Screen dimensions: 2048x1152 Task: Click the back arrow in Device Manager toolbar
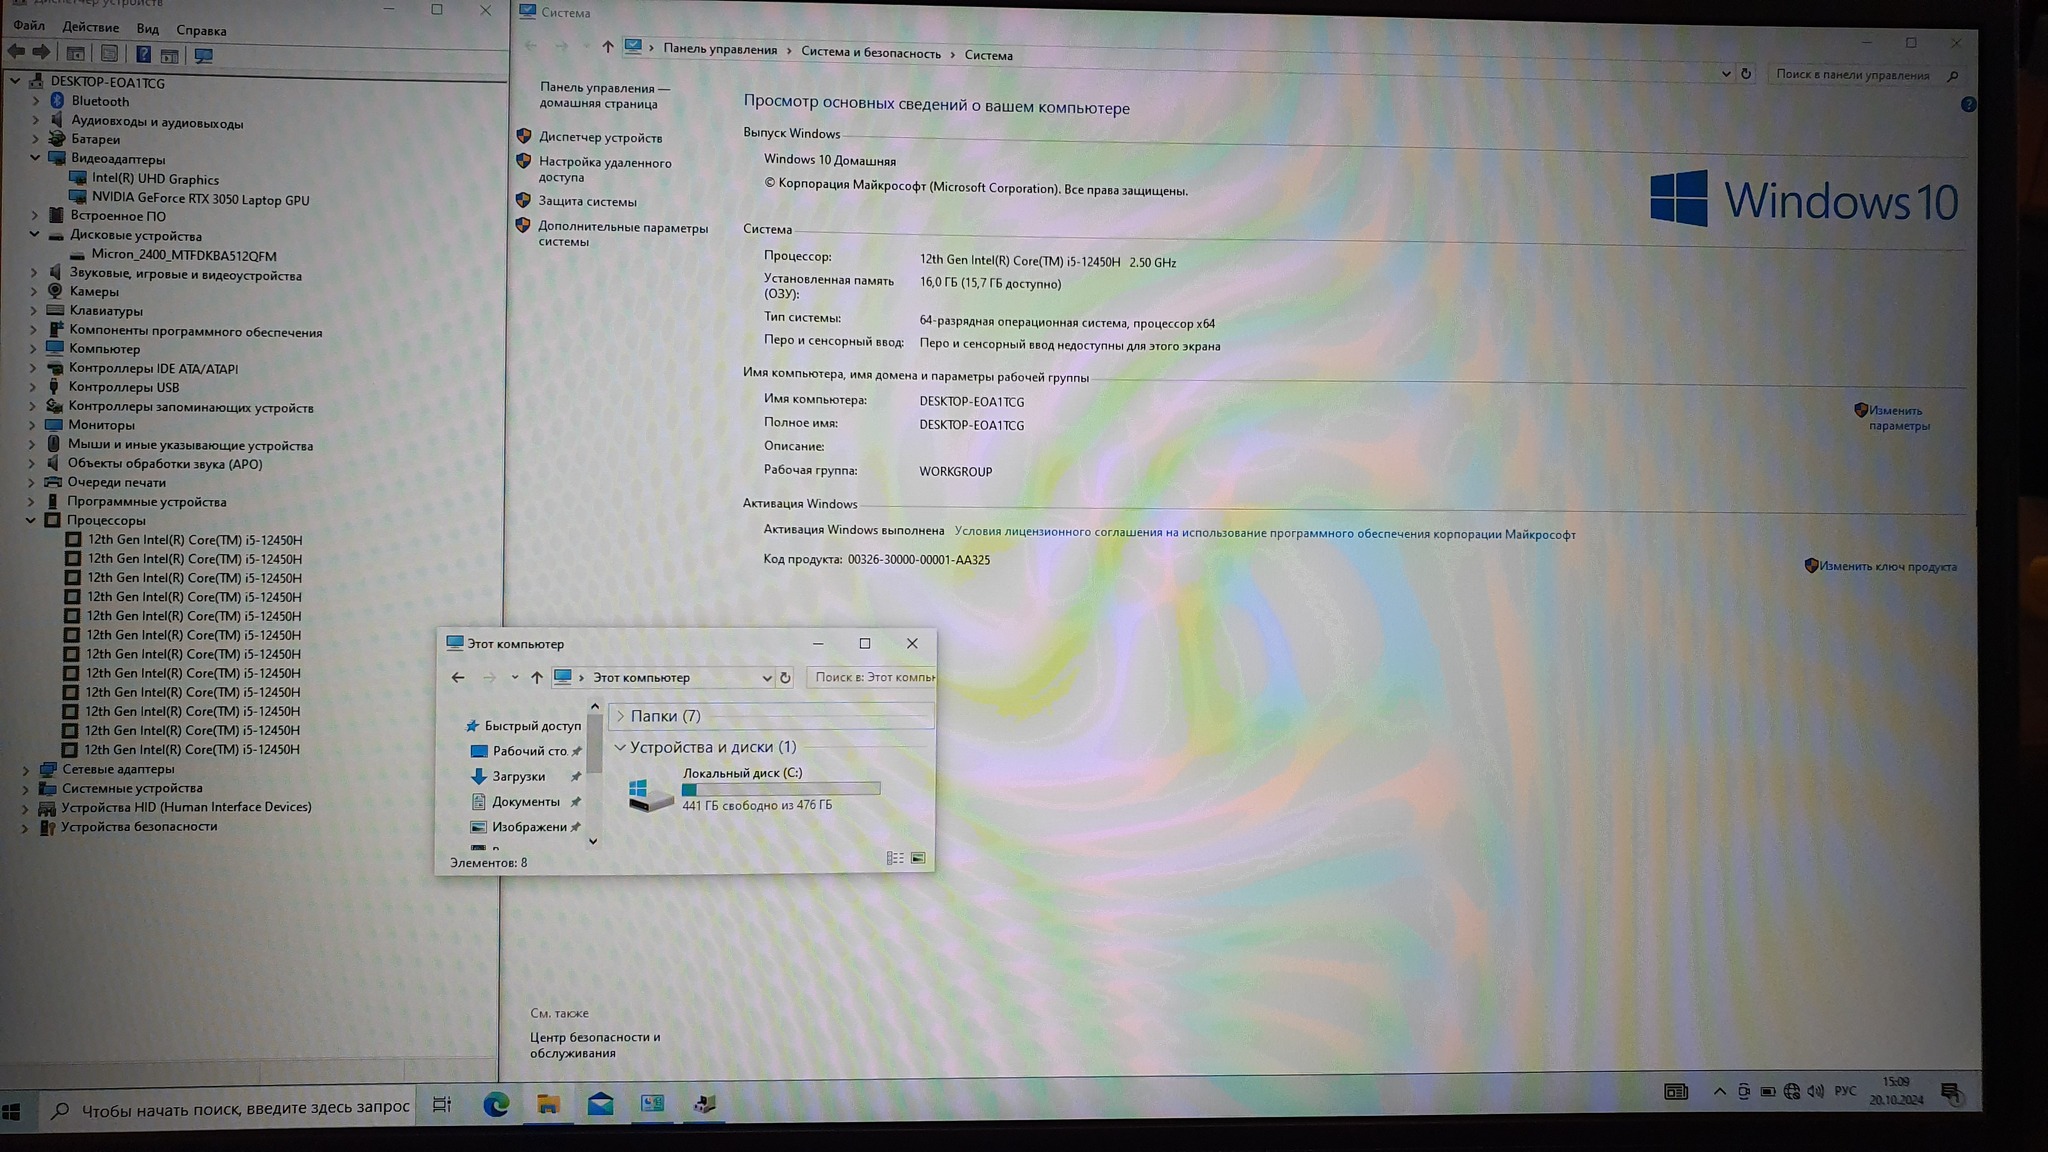click(16, 53)
